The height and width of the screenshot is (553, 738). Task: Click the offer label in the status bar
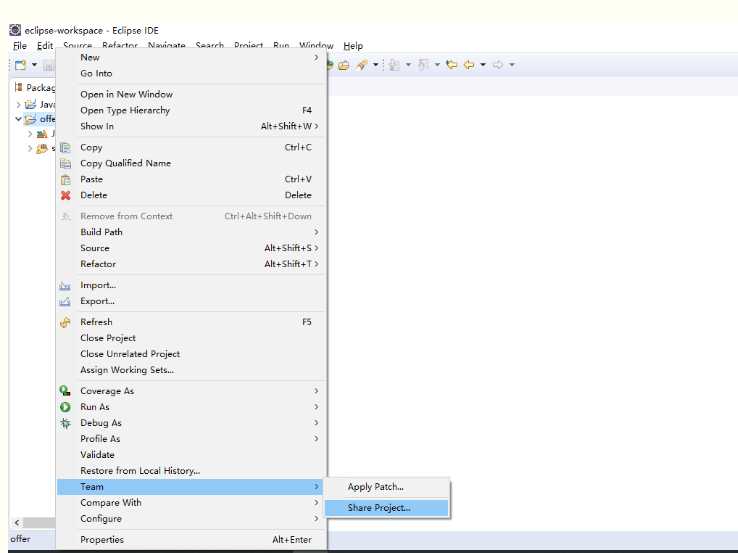click(x=21, y=539)
